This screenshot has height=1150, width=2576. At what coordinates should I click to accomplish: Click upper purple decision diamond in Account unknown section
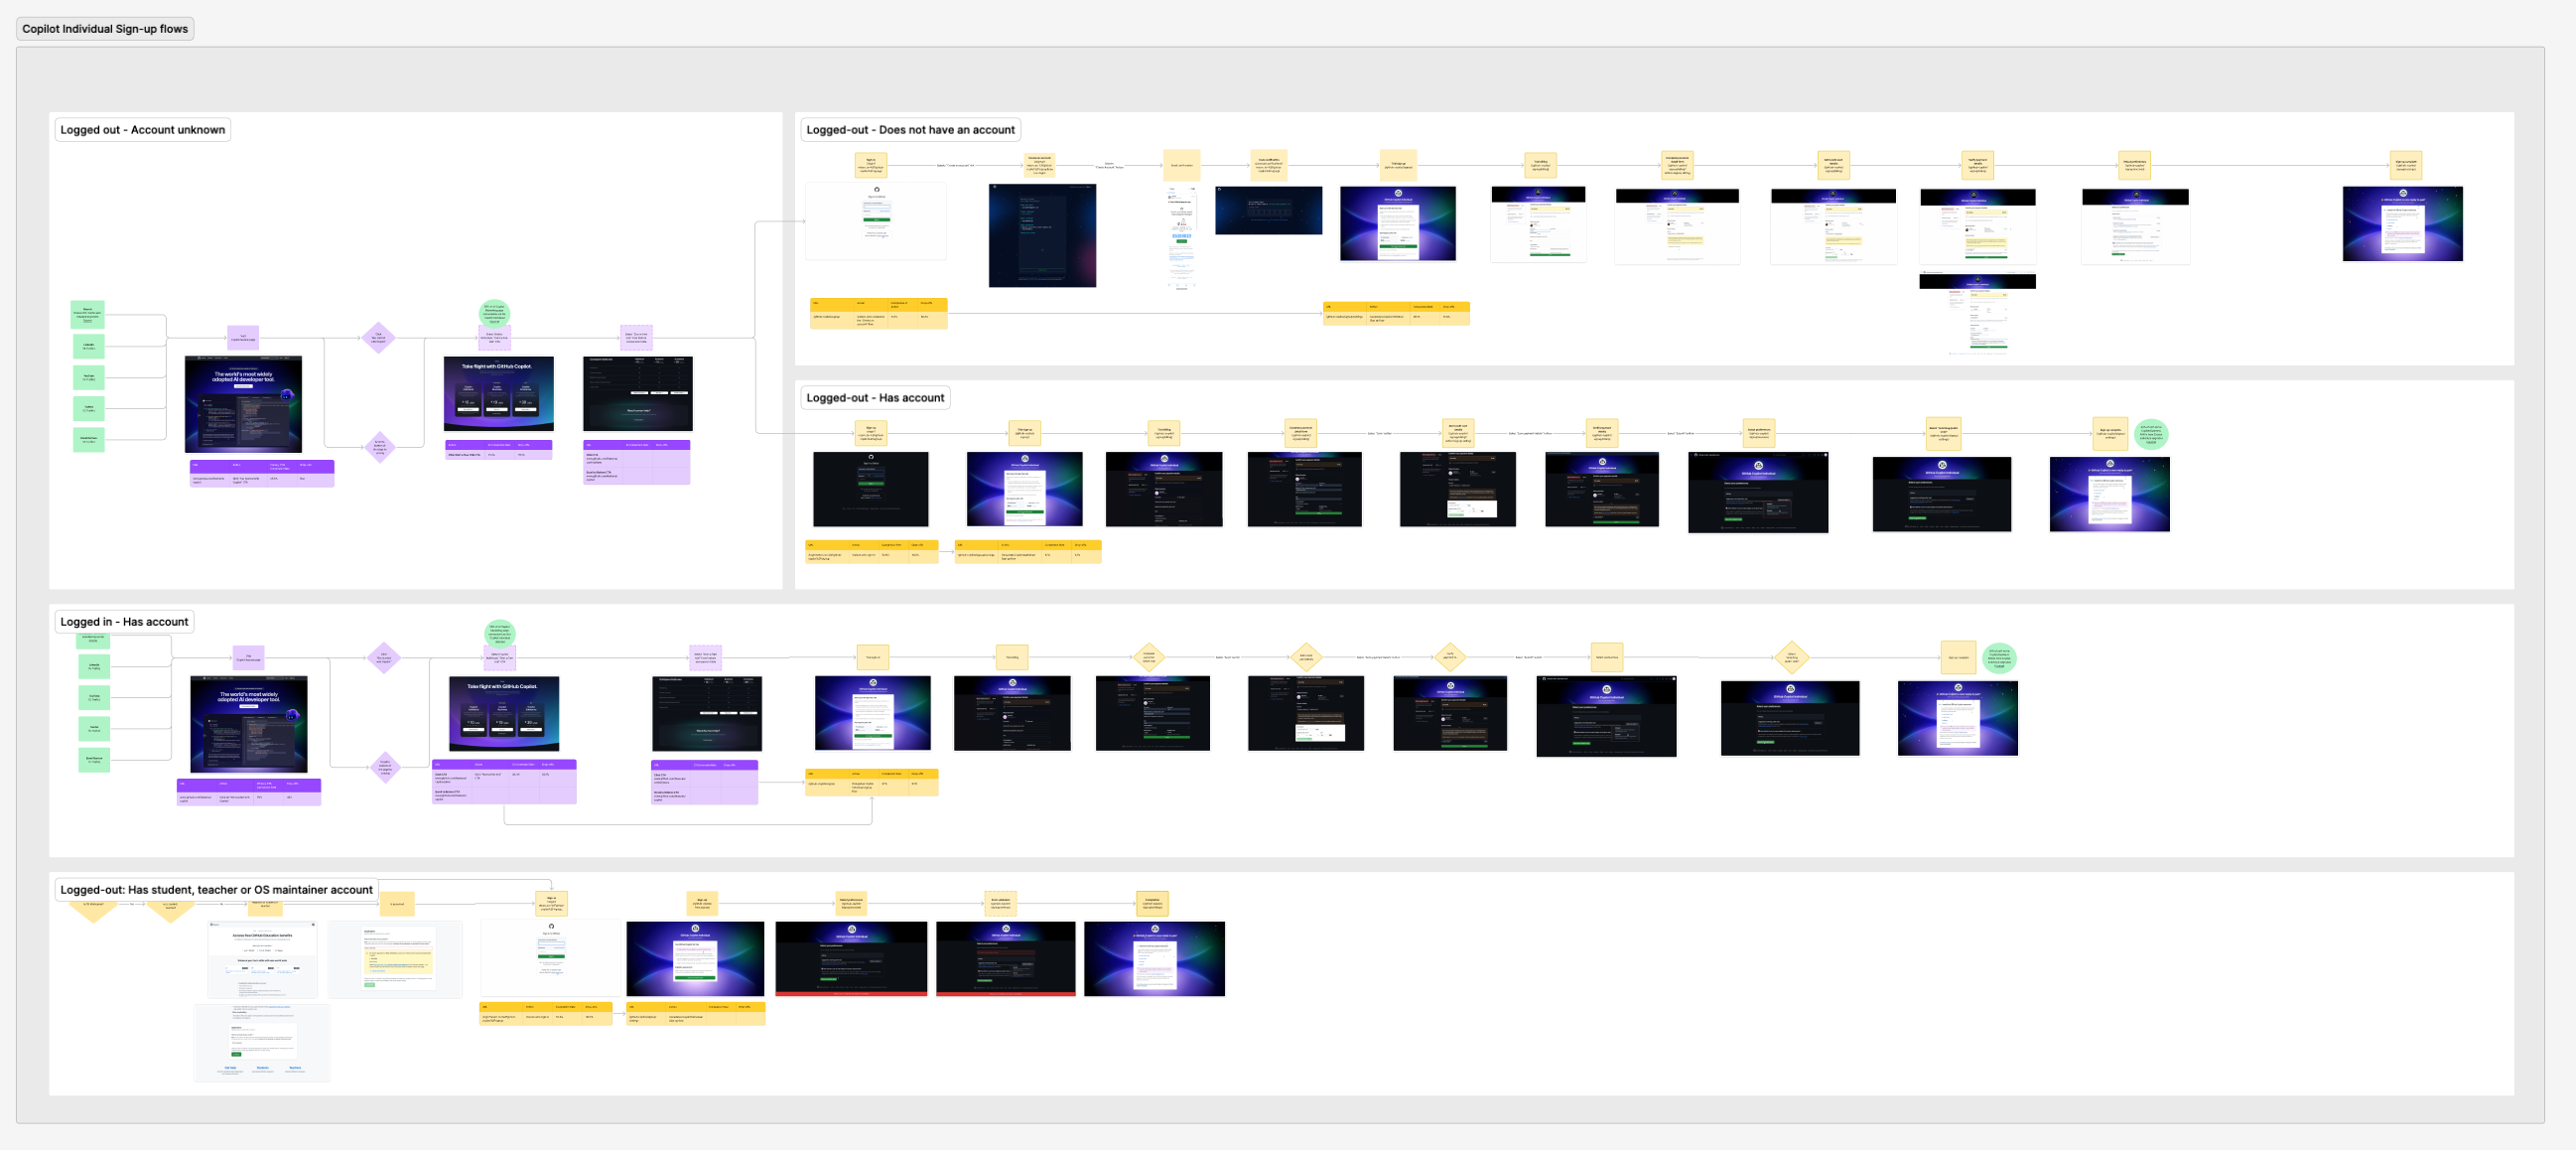tap(378, 338)
